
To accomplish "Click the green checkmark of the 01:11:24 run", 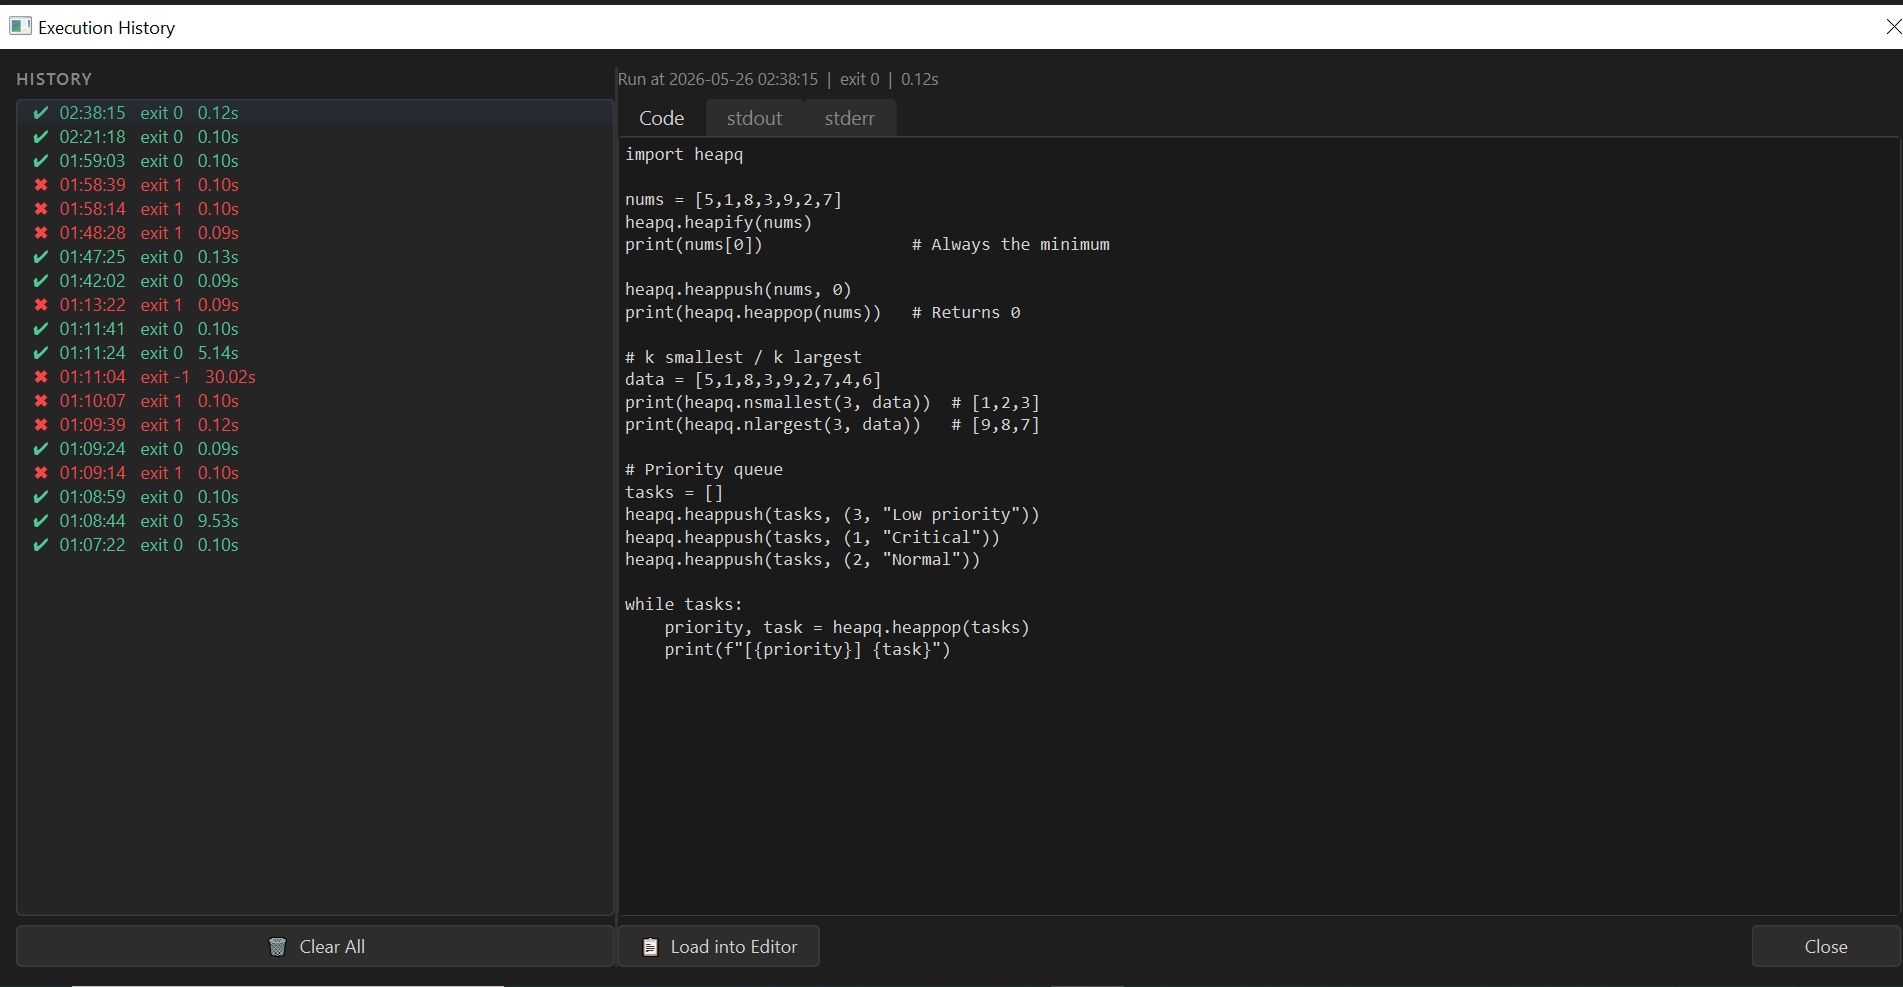I will click(x=41, y=353).
